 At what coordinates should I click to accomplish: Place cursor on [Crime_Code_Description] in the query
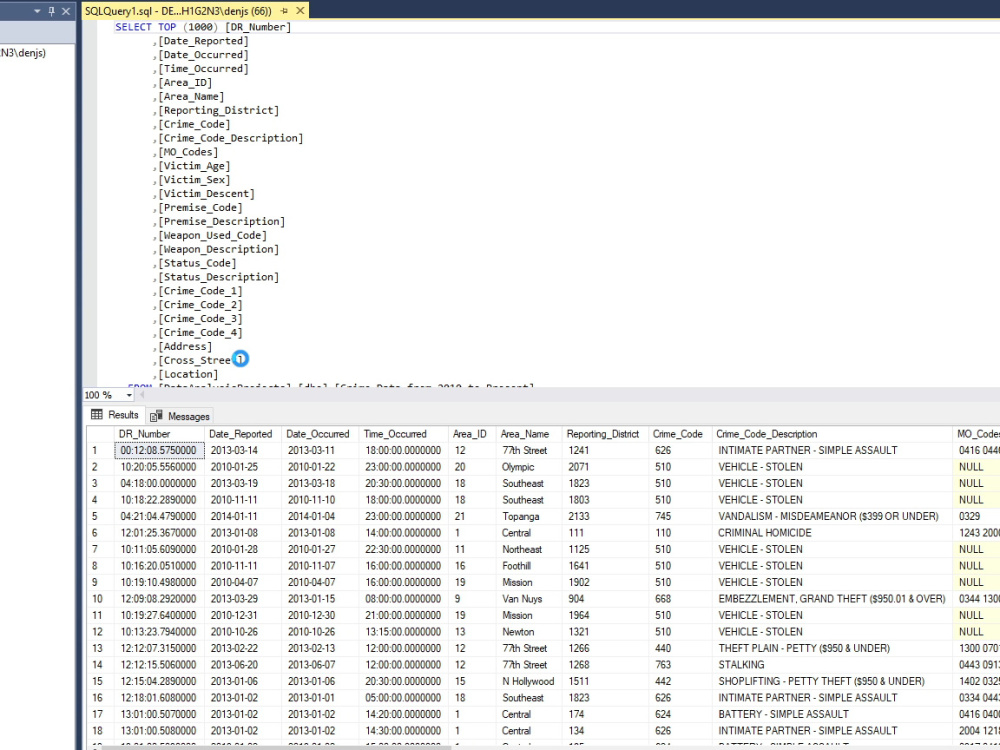click(x=231, y=138)
